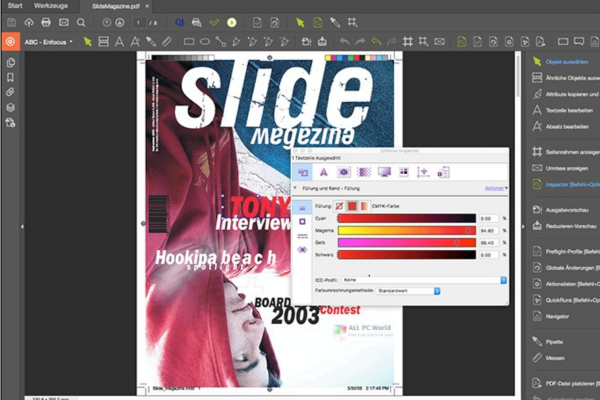Image resolution: width=600 pixels, height=400 pixels.
Task: Click Ausgabevorschau in tools pane
Action: point(567,210)
